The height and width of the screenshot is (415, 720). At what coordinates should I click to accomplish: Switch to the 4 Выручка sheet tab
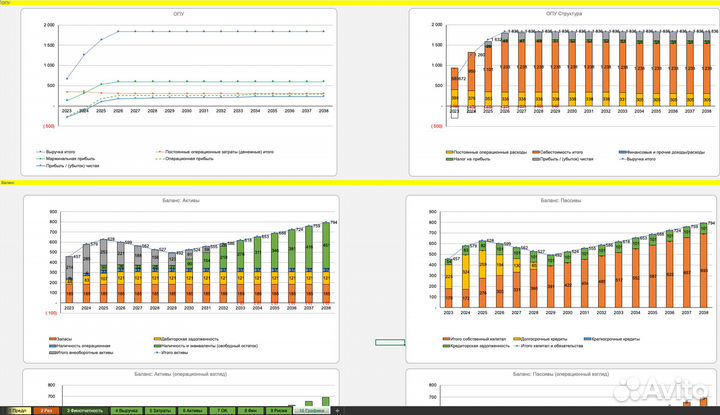126,411
